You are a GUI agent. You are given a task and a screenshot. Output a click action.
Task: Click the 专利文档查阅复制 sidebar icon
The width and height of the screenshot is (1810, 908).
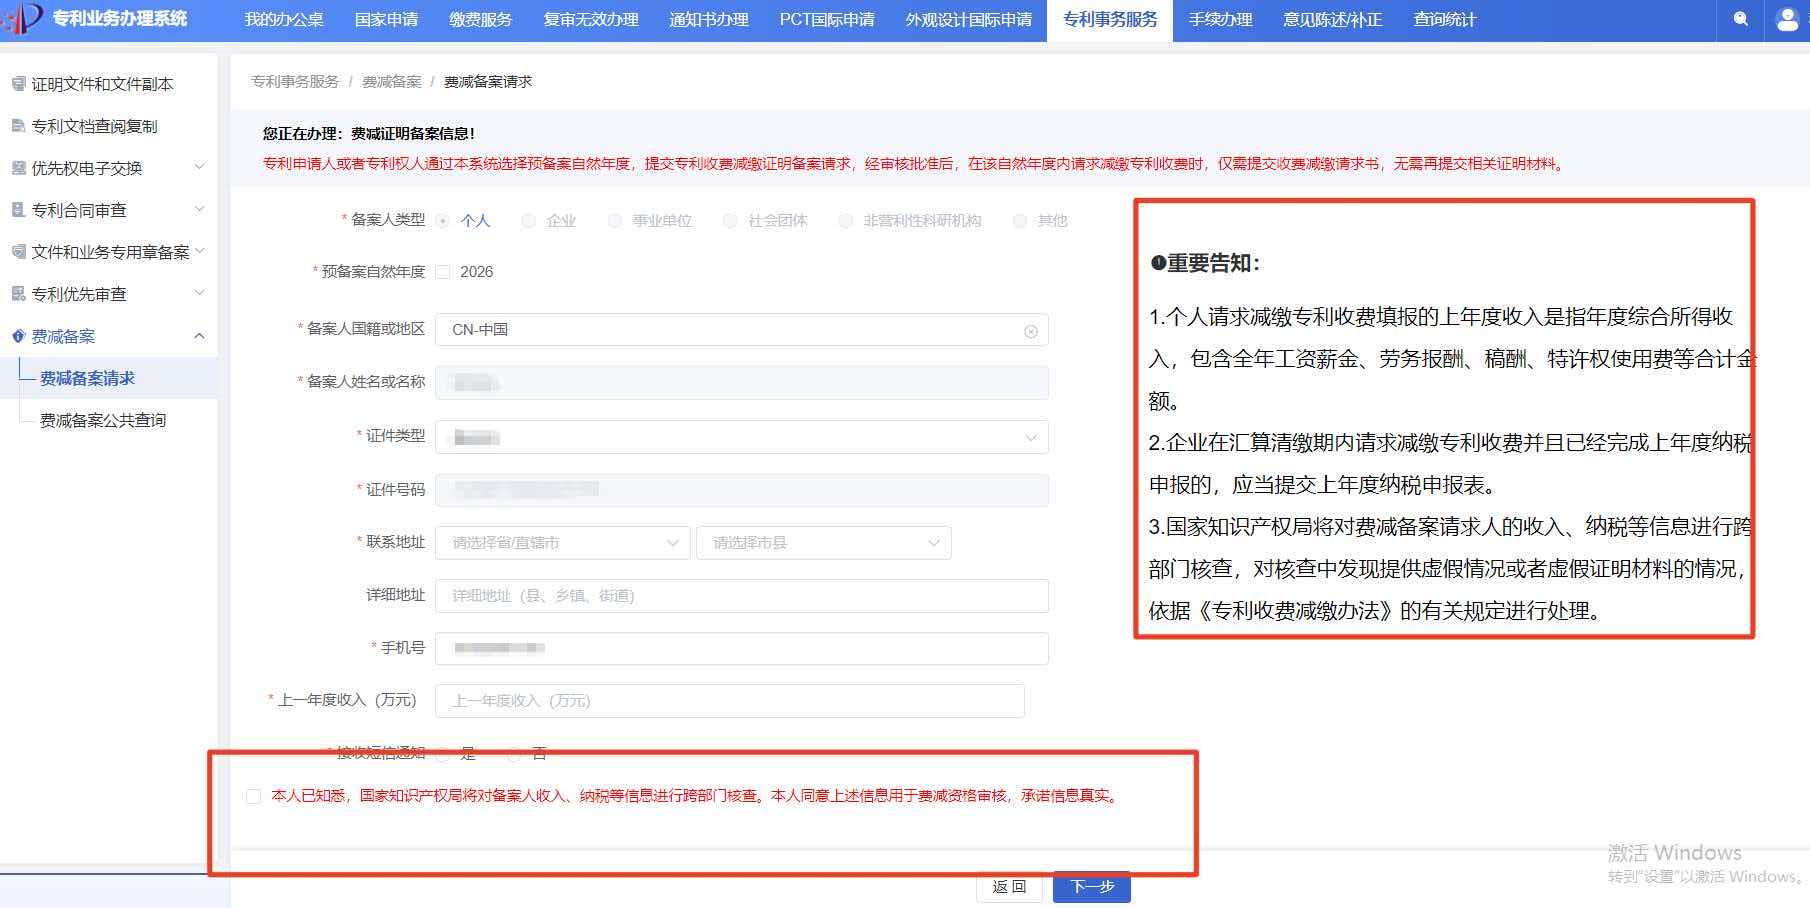point(18,126)
